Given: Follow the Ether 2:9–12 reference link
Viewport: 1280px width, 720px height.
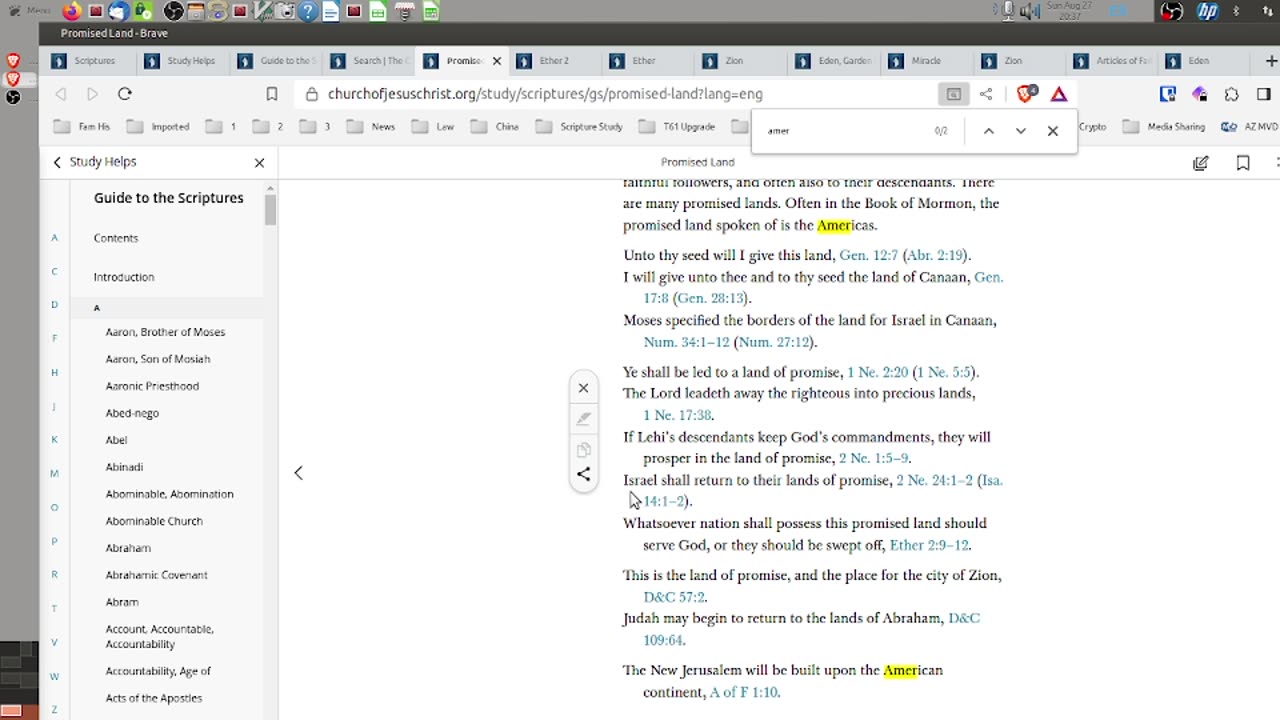Looking at the screenshot, I should (929, 545).
